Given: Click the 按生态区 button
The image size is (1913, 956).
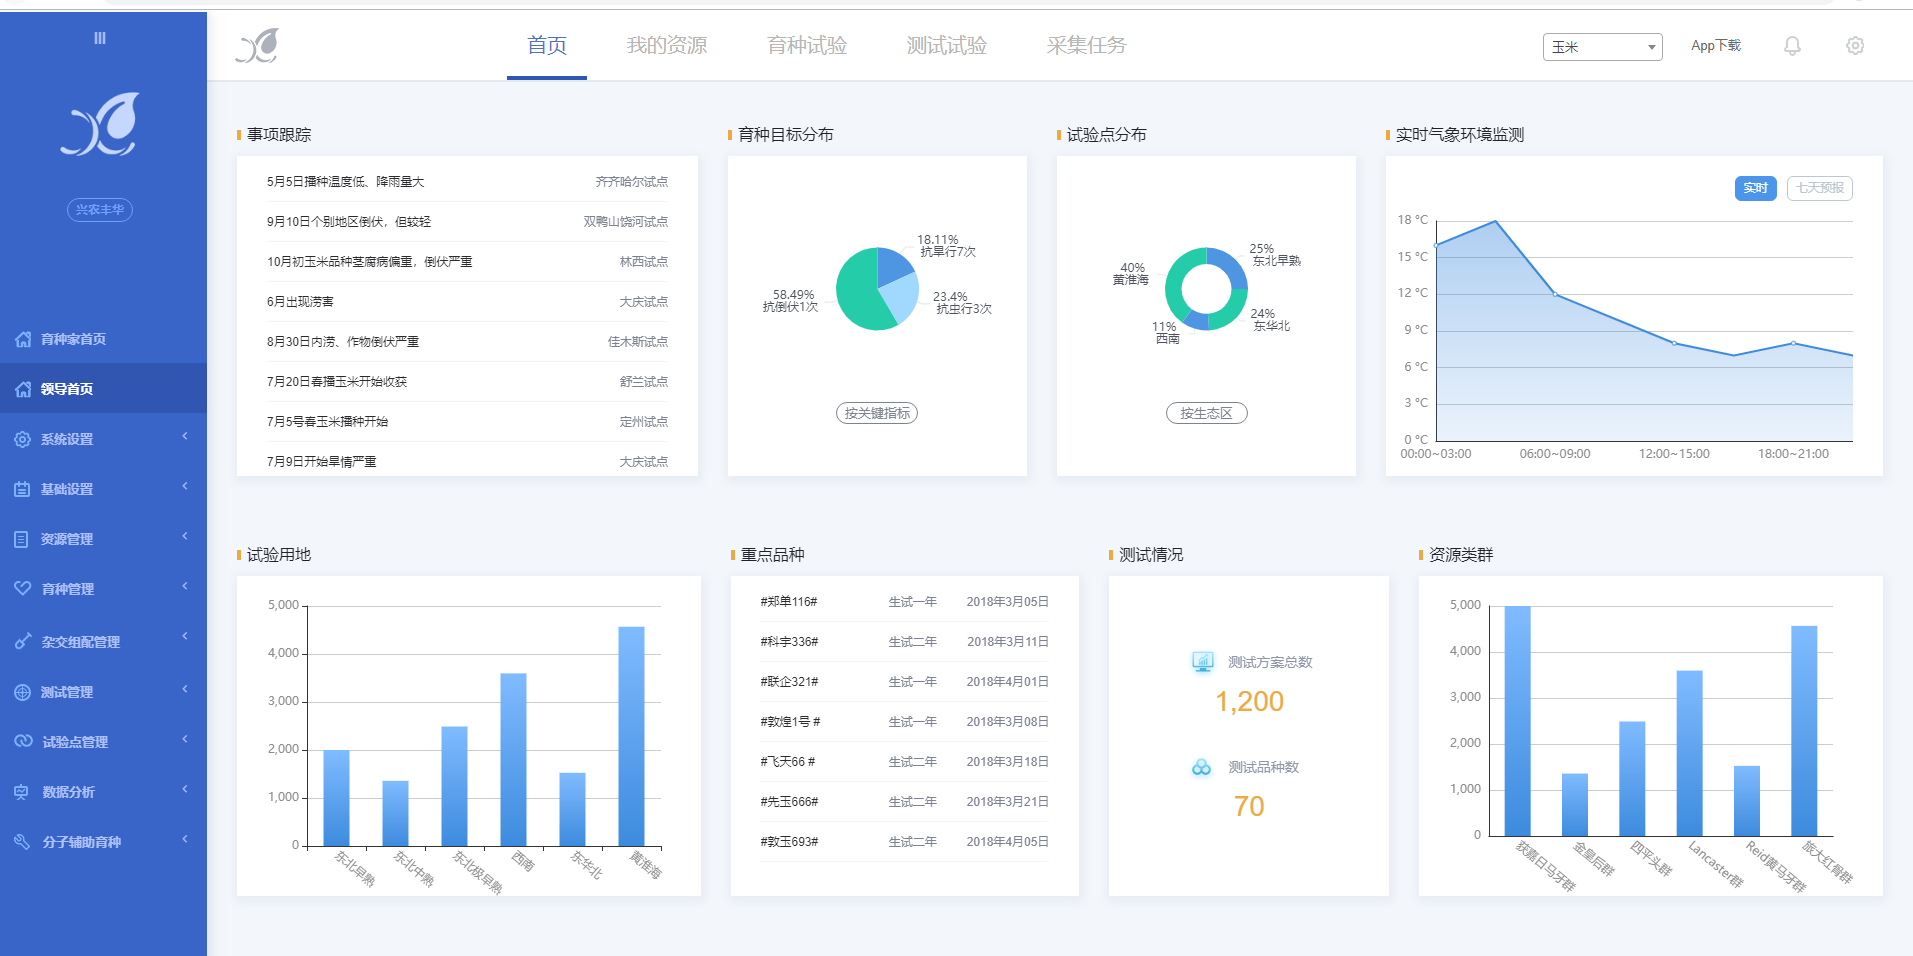Looking at the screenshot, I should (x=1206, y=413).
